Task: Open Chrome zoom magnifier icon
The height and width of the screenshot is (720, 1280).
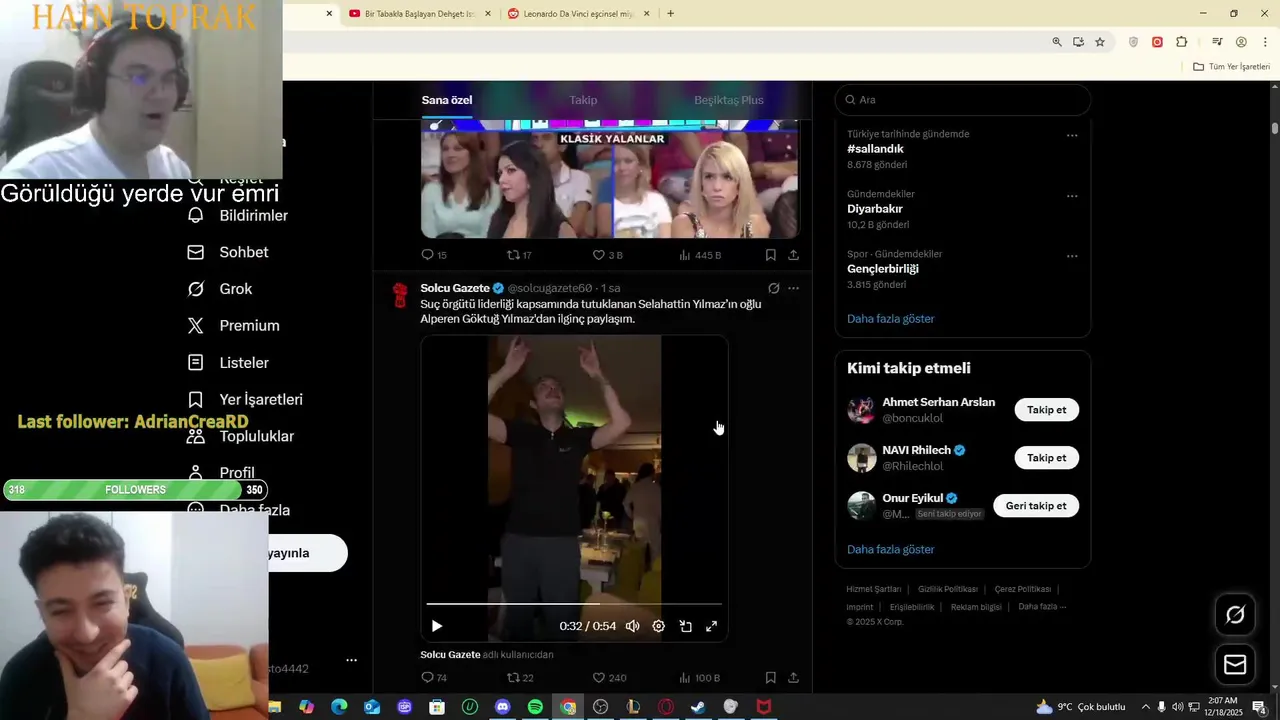Action: (1057, 42)
